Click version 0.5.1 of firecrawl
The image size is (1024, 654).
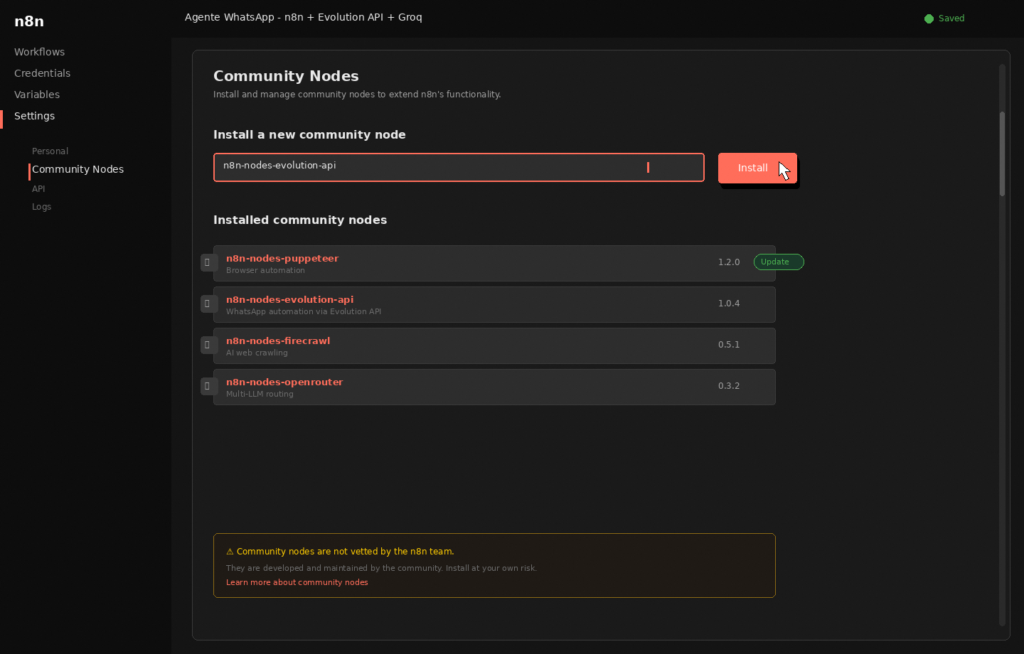point(729,344)
